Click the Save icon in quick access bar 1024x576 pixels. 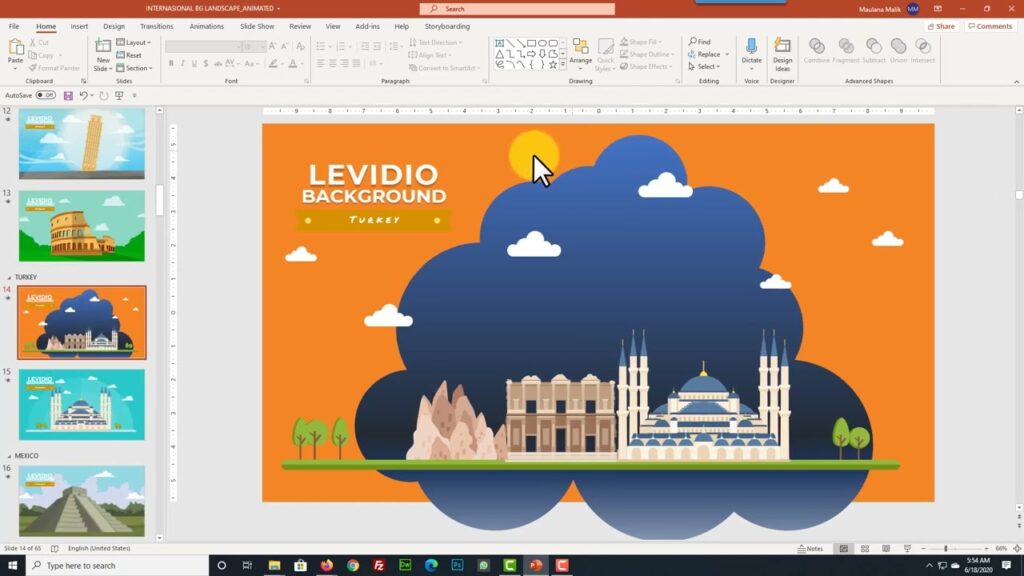[68, 95]
